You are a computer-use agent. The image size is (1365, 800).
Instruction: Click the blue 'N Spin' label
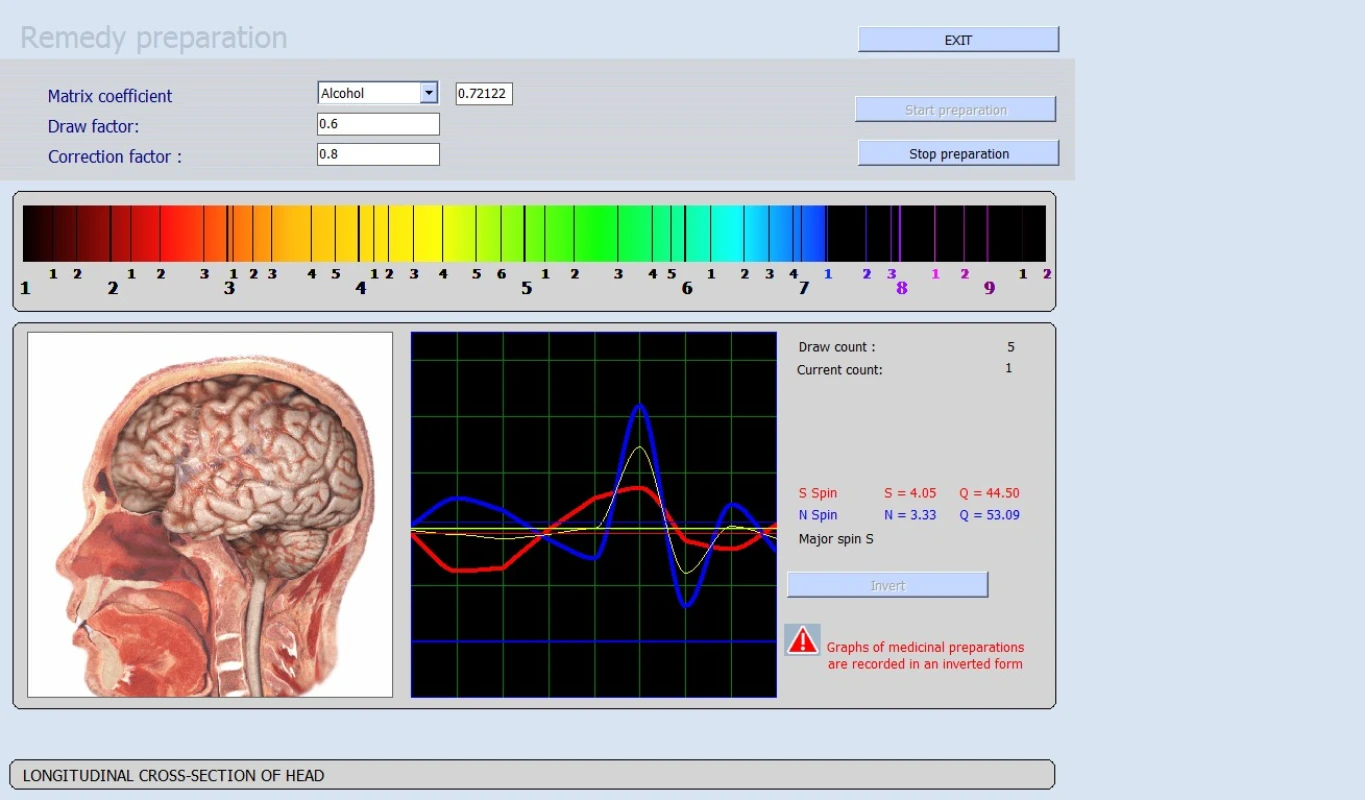[x=818, y=515]
